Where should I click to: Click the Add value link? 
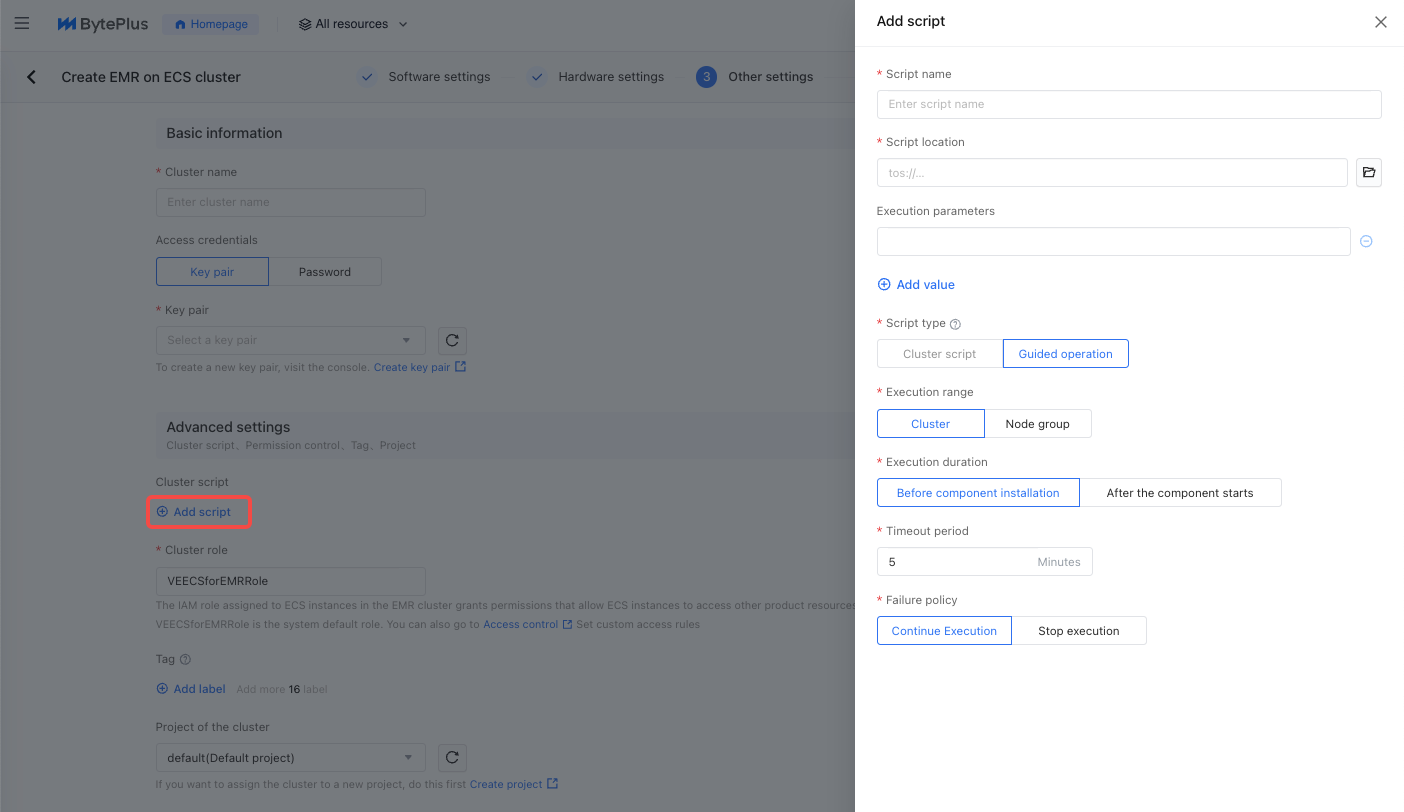(916, 285)
